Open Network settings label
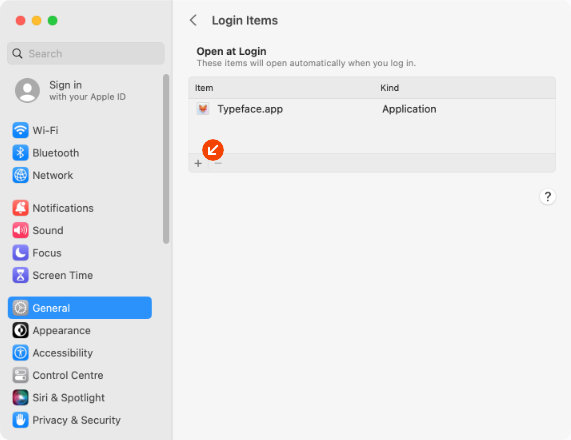The height and width of the screenshot is (440, 571). [53, 175]
